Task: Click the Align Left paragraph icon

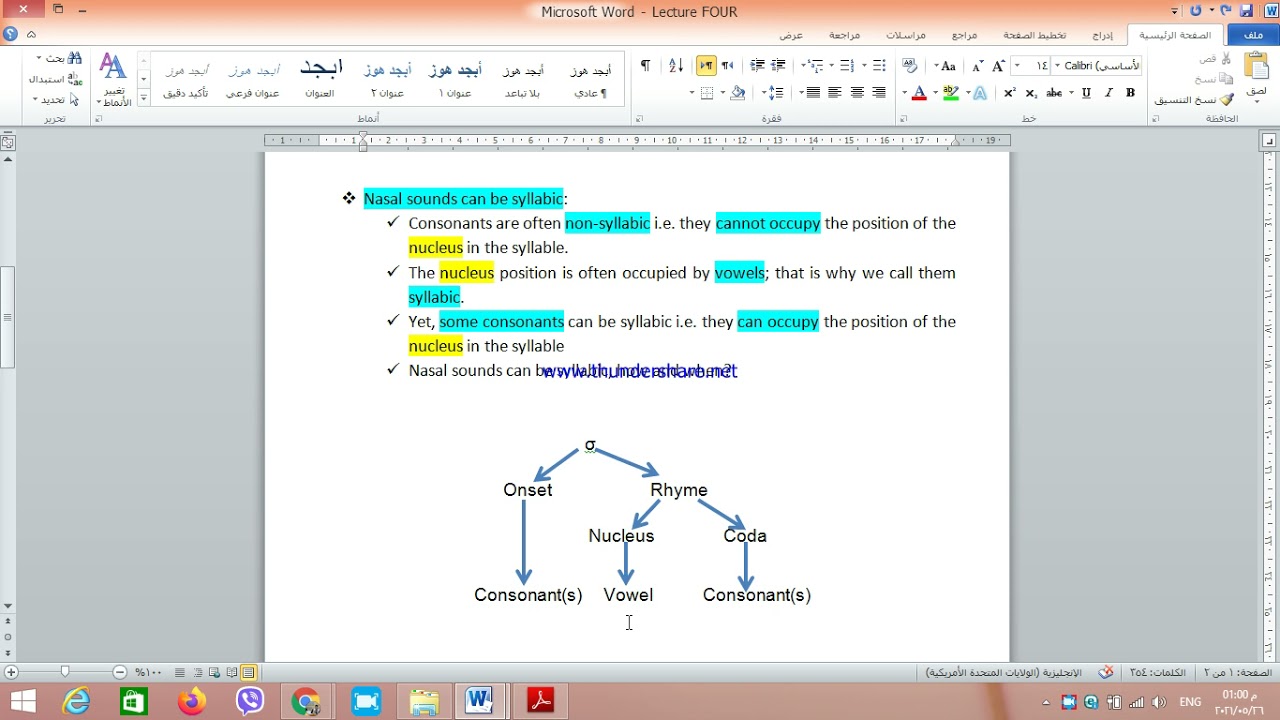Action: 835,93
